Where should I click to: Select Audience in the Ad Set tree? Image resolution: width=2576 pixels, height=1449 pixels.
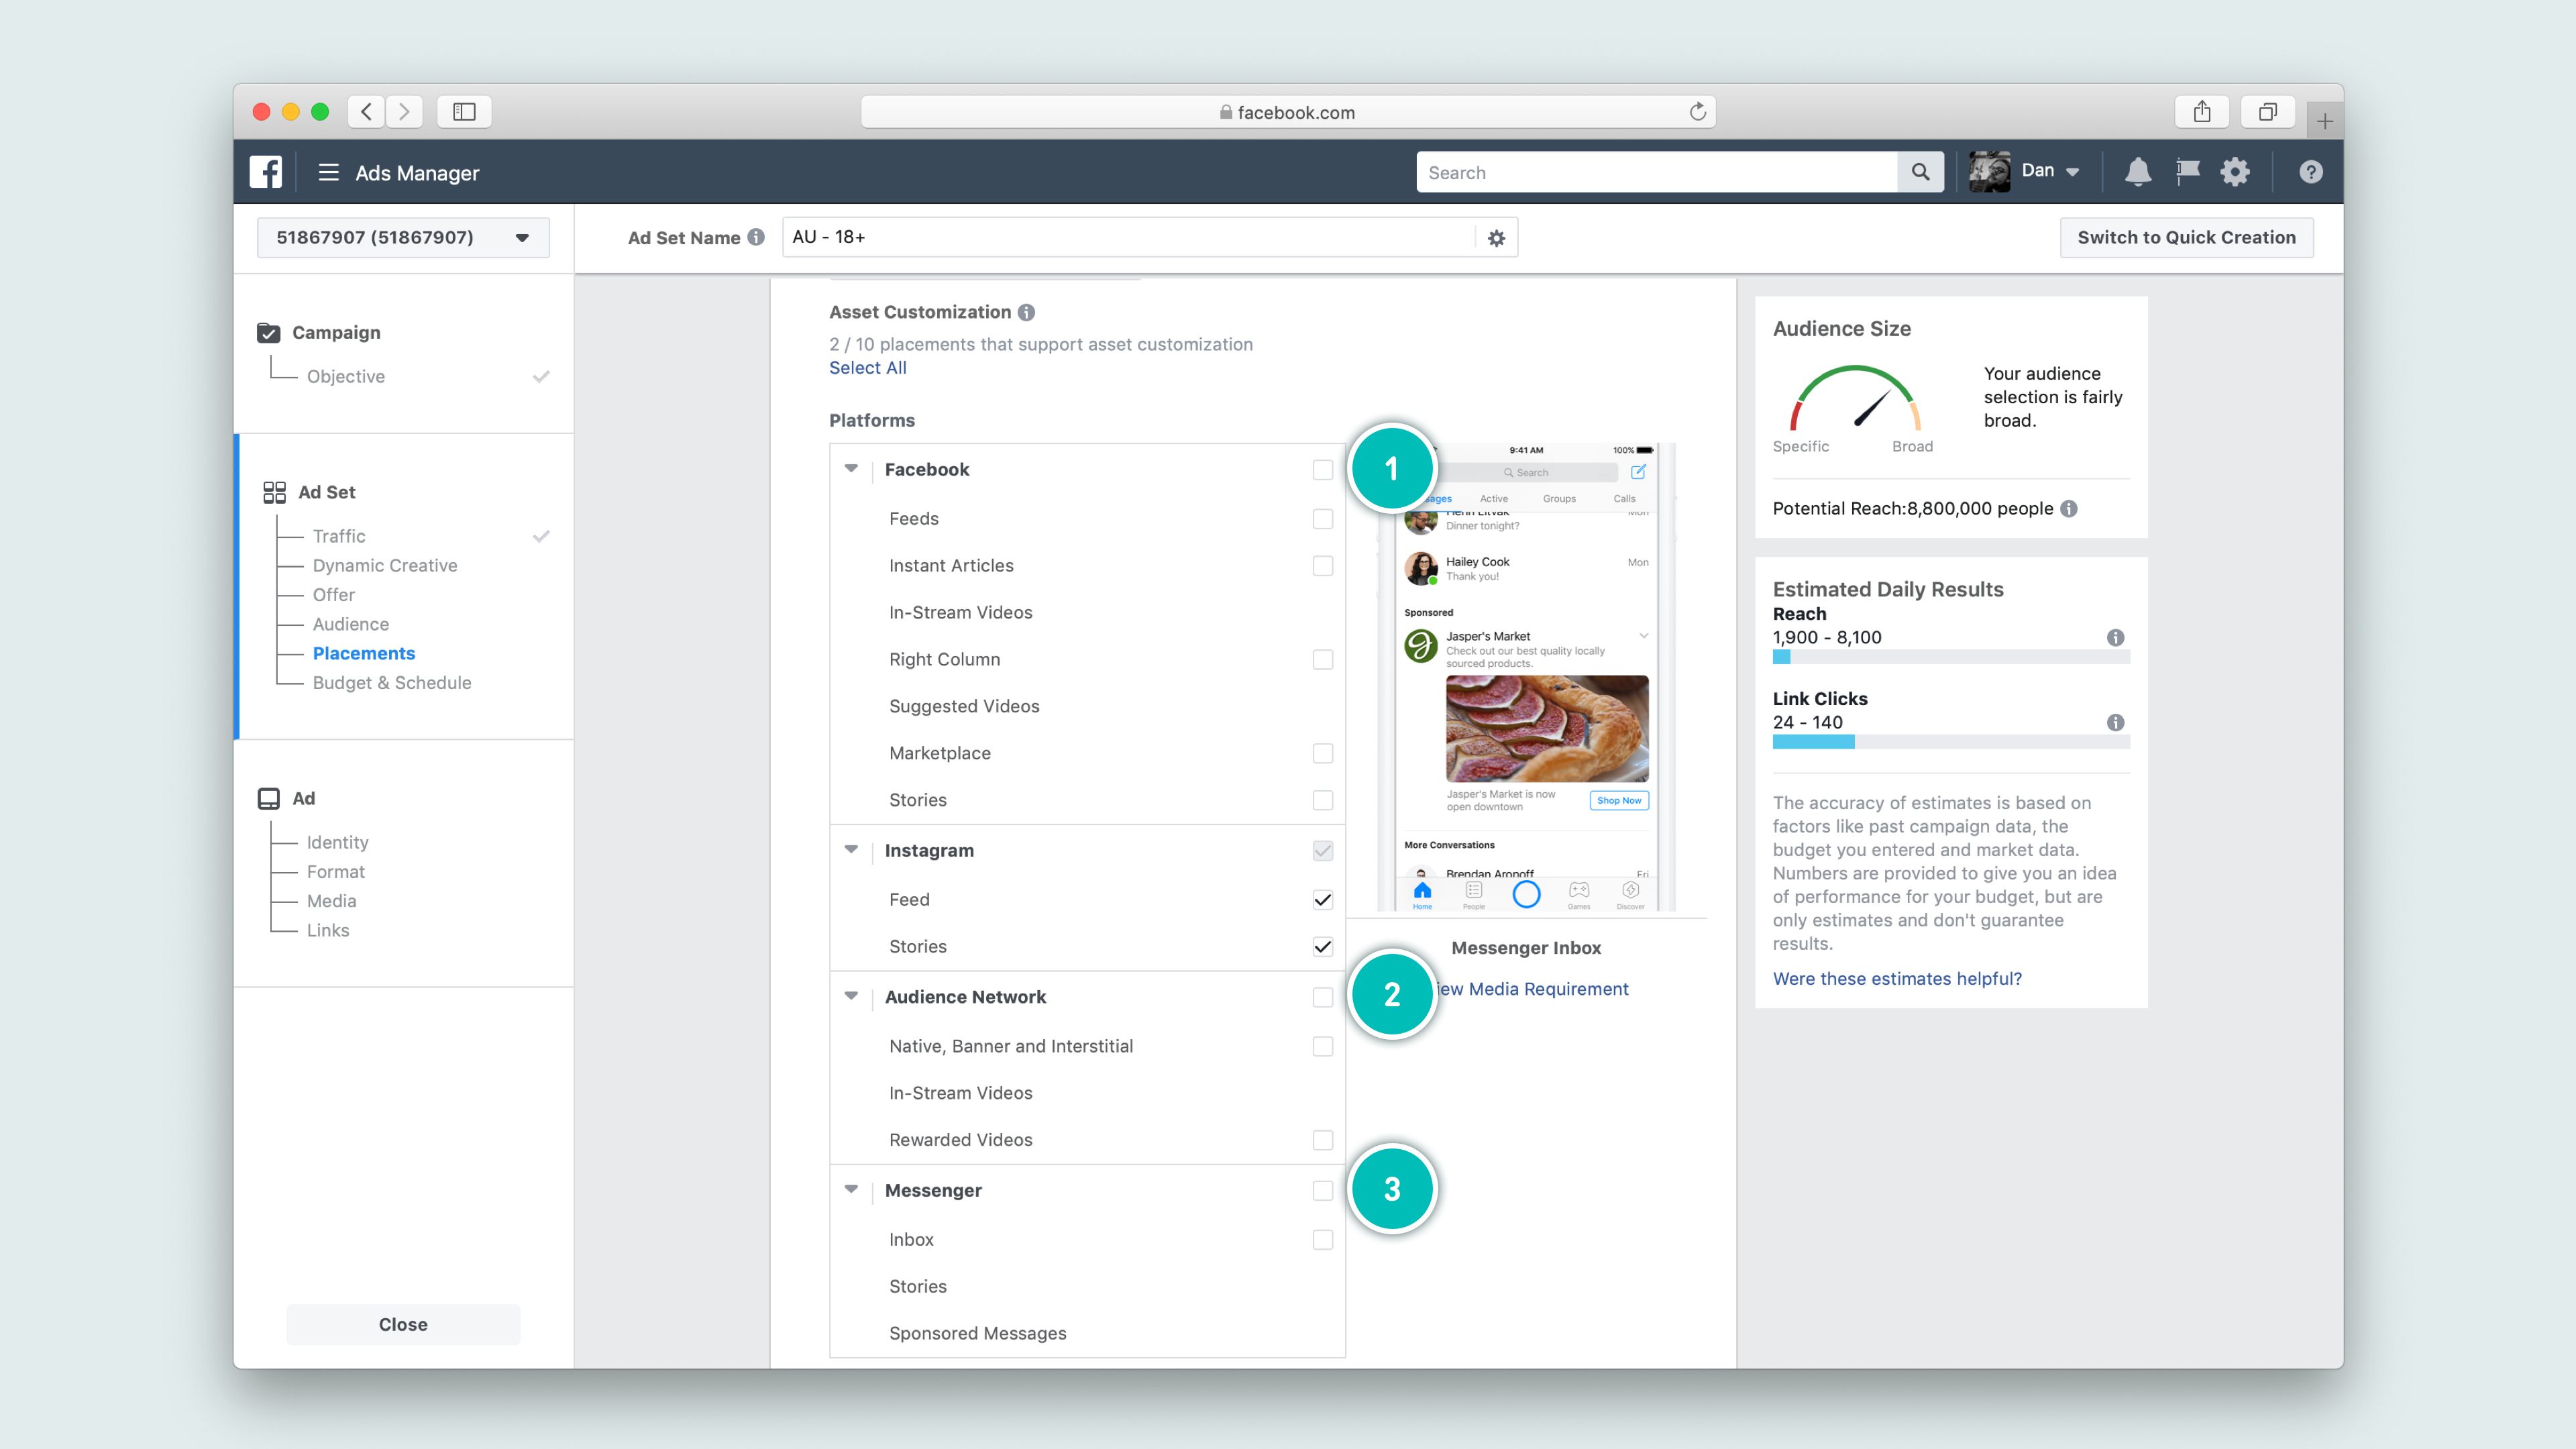(350, 624)
